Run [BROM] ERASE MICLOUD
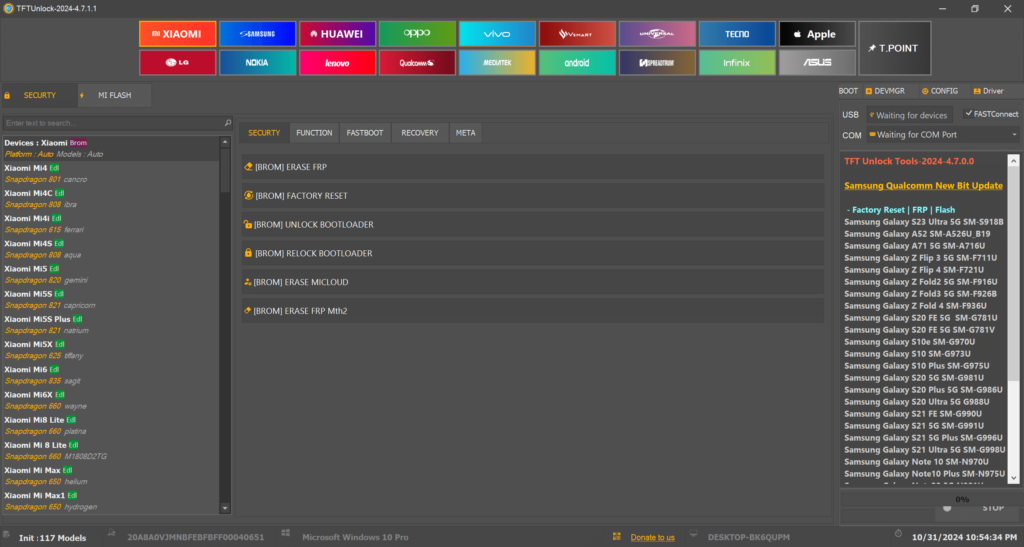The width and height of the screenshot is (1024, 547). click(532, 282)
